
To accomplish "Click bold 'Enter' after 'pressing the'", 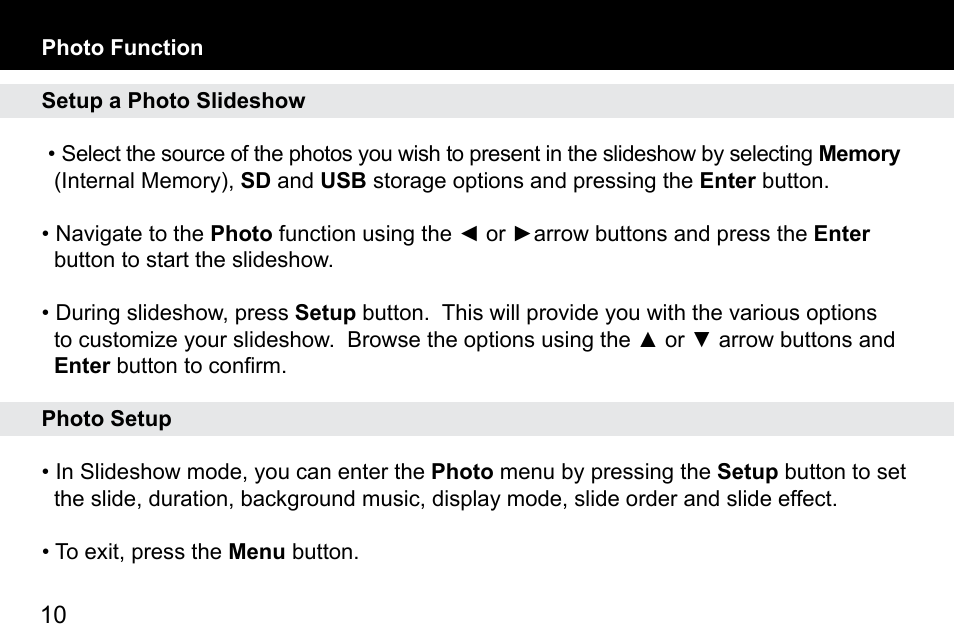I will [x=728, y=181].
